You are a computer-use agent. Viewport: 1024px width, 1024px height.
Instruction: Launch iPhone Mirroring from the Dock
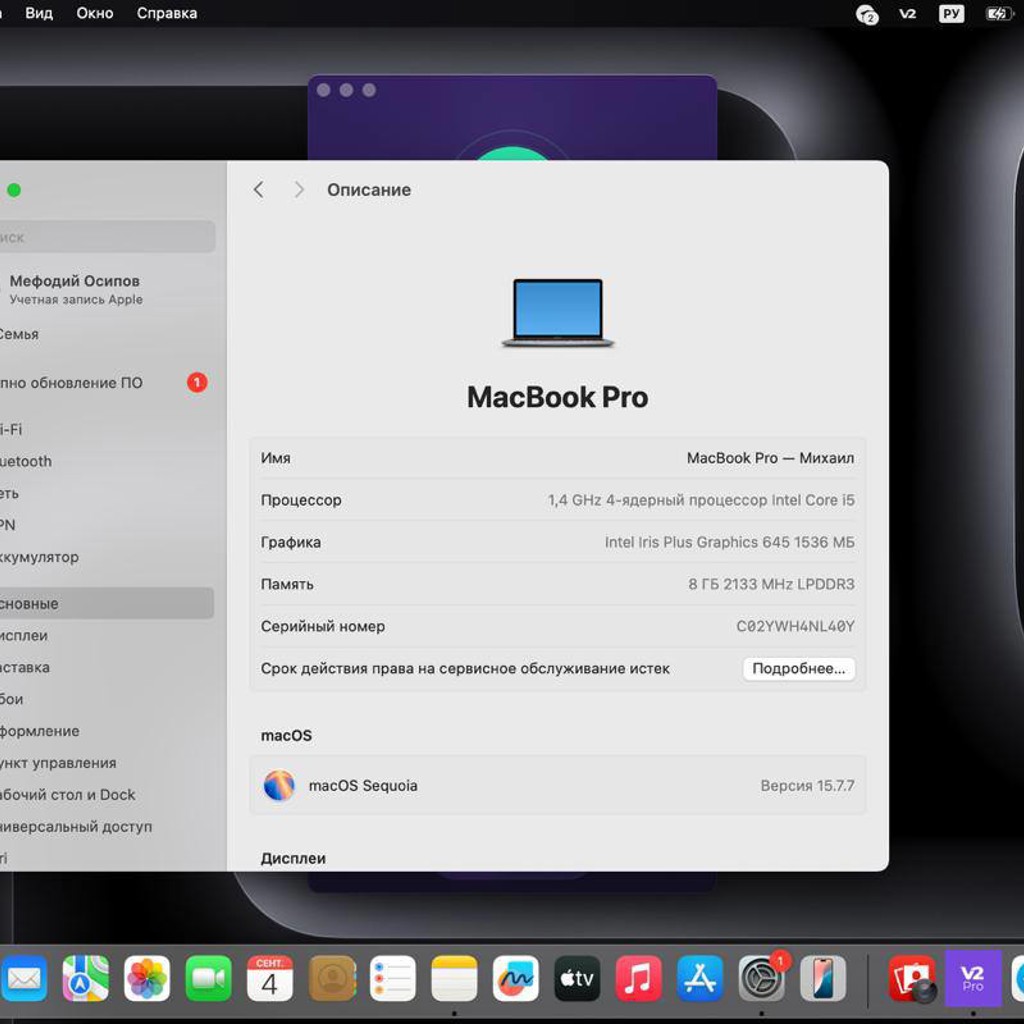click(x=823, y=978)
